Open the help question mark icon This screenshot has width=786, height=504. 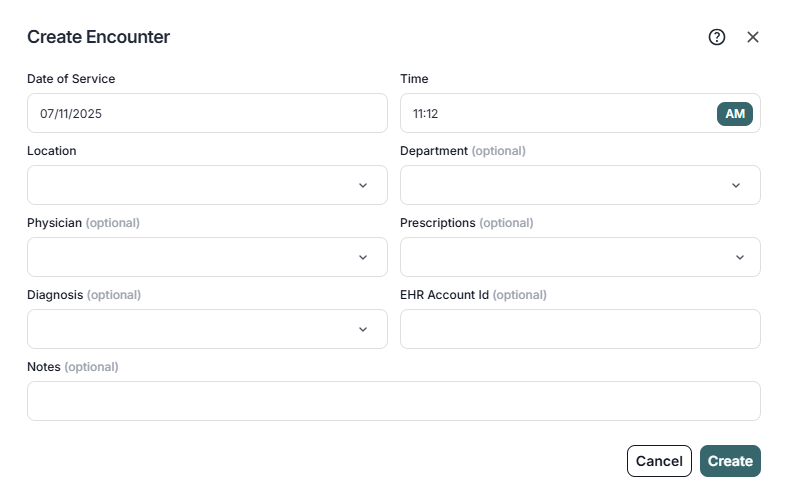pyautogui.click(x=716, y=37)
